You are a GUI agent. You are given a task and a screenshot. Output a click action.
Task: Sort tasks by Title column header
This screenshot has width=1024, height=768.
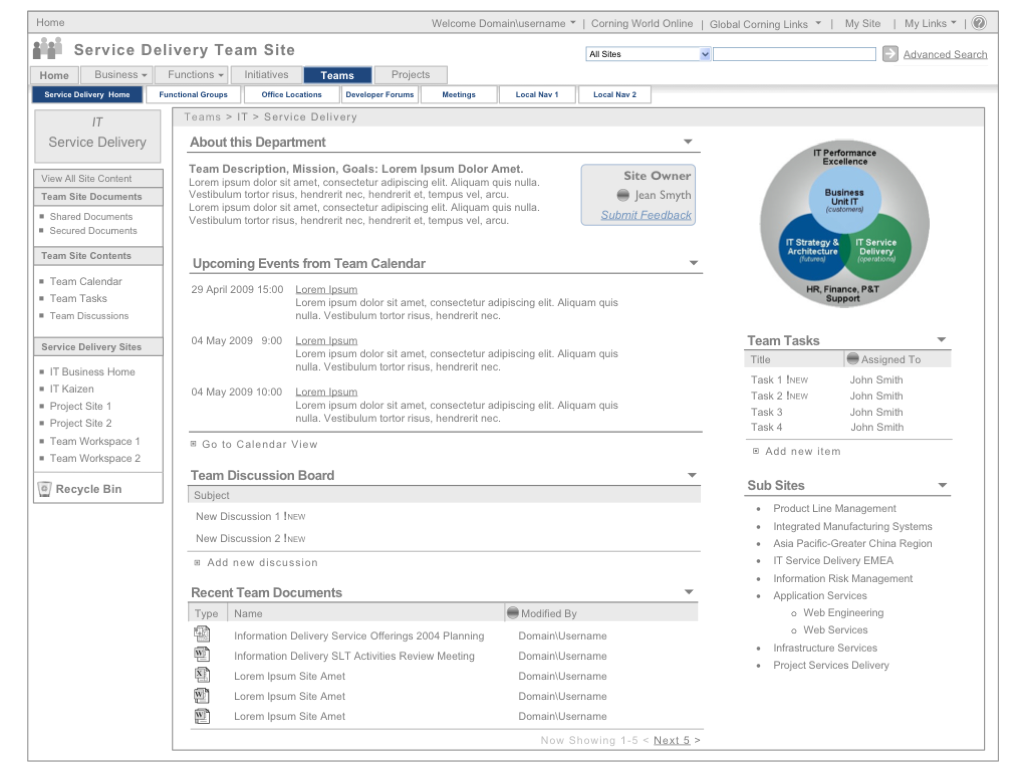(x=760, y=359)
